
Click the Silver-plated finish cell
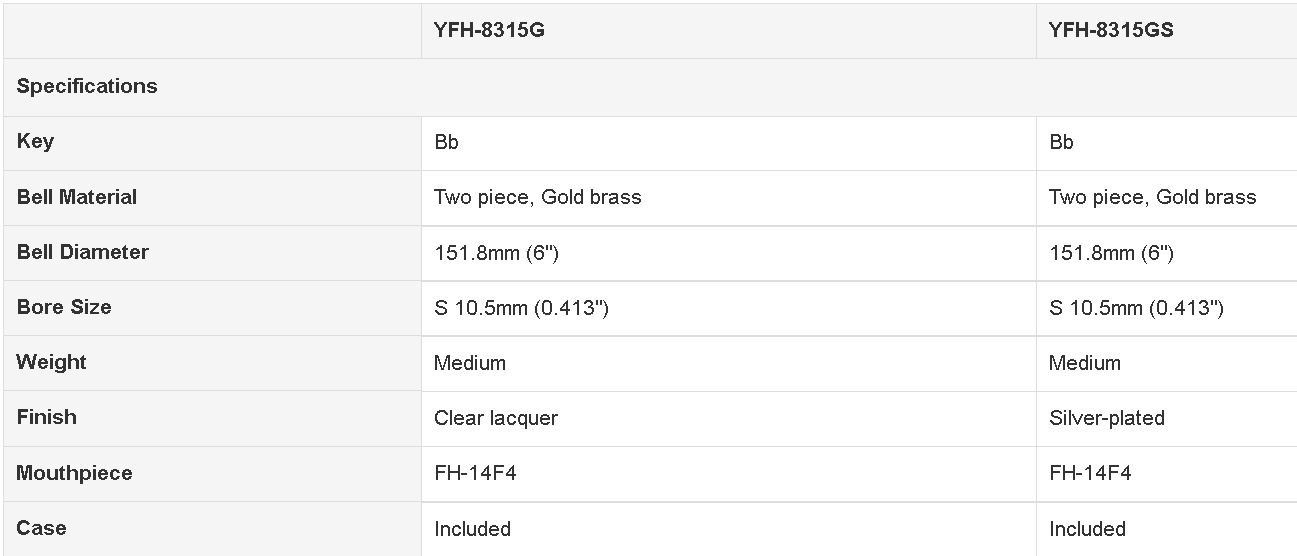[x=1107, y=418]
